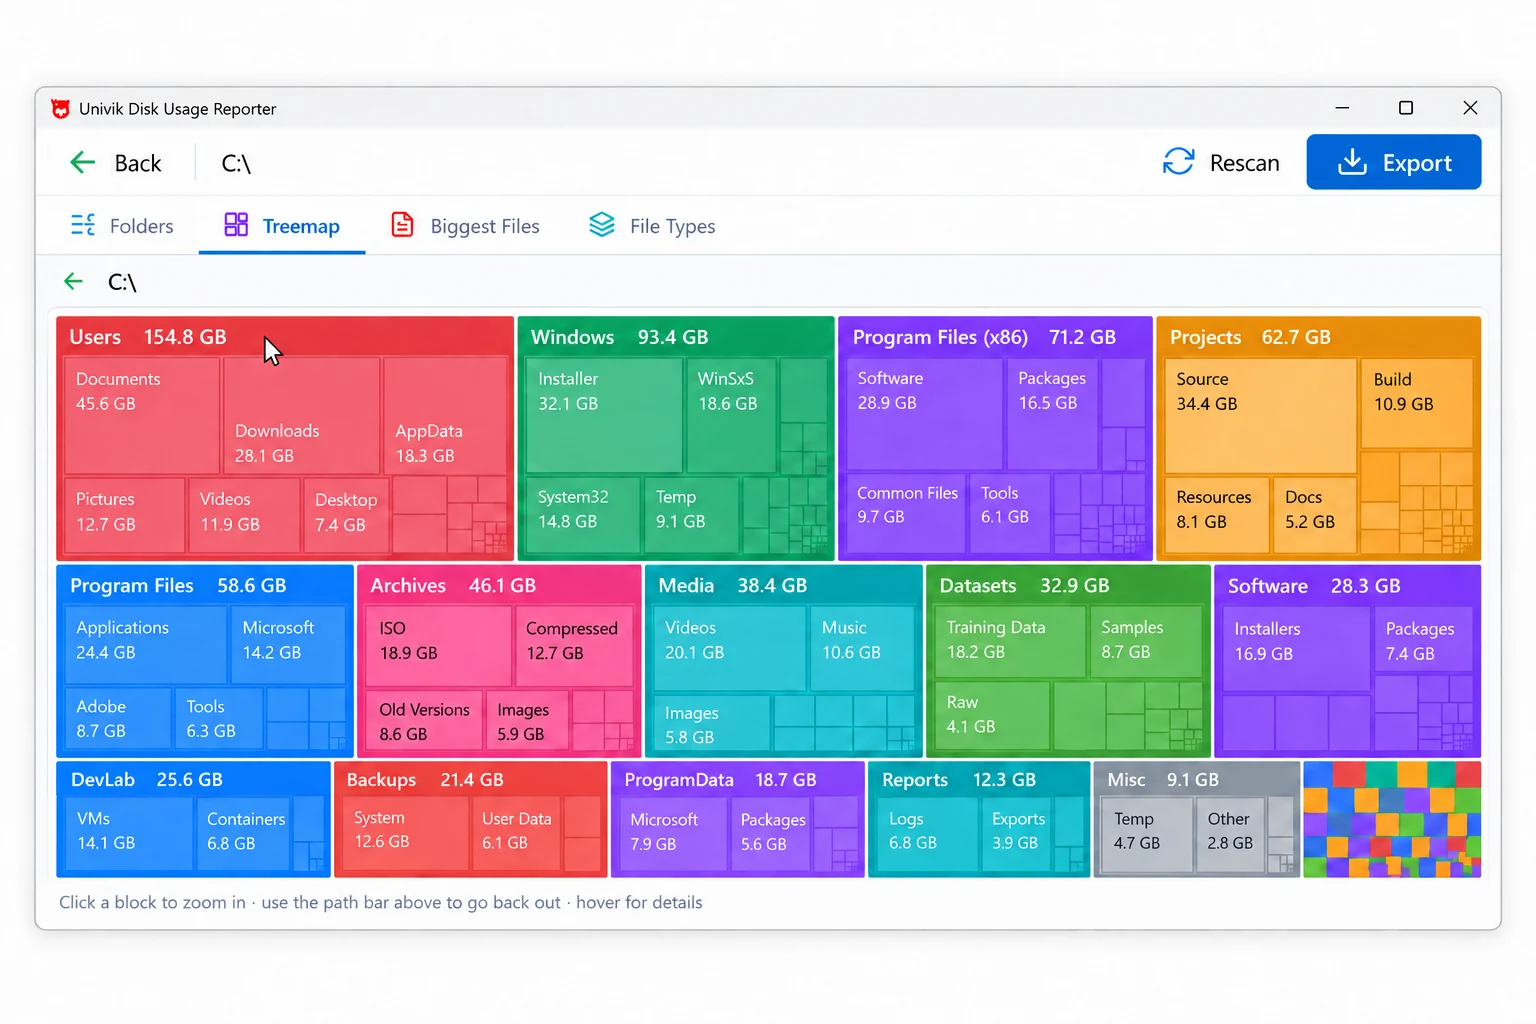
Task: Open the Projects 62.7 GB block header
Action: pos(1318,337)
